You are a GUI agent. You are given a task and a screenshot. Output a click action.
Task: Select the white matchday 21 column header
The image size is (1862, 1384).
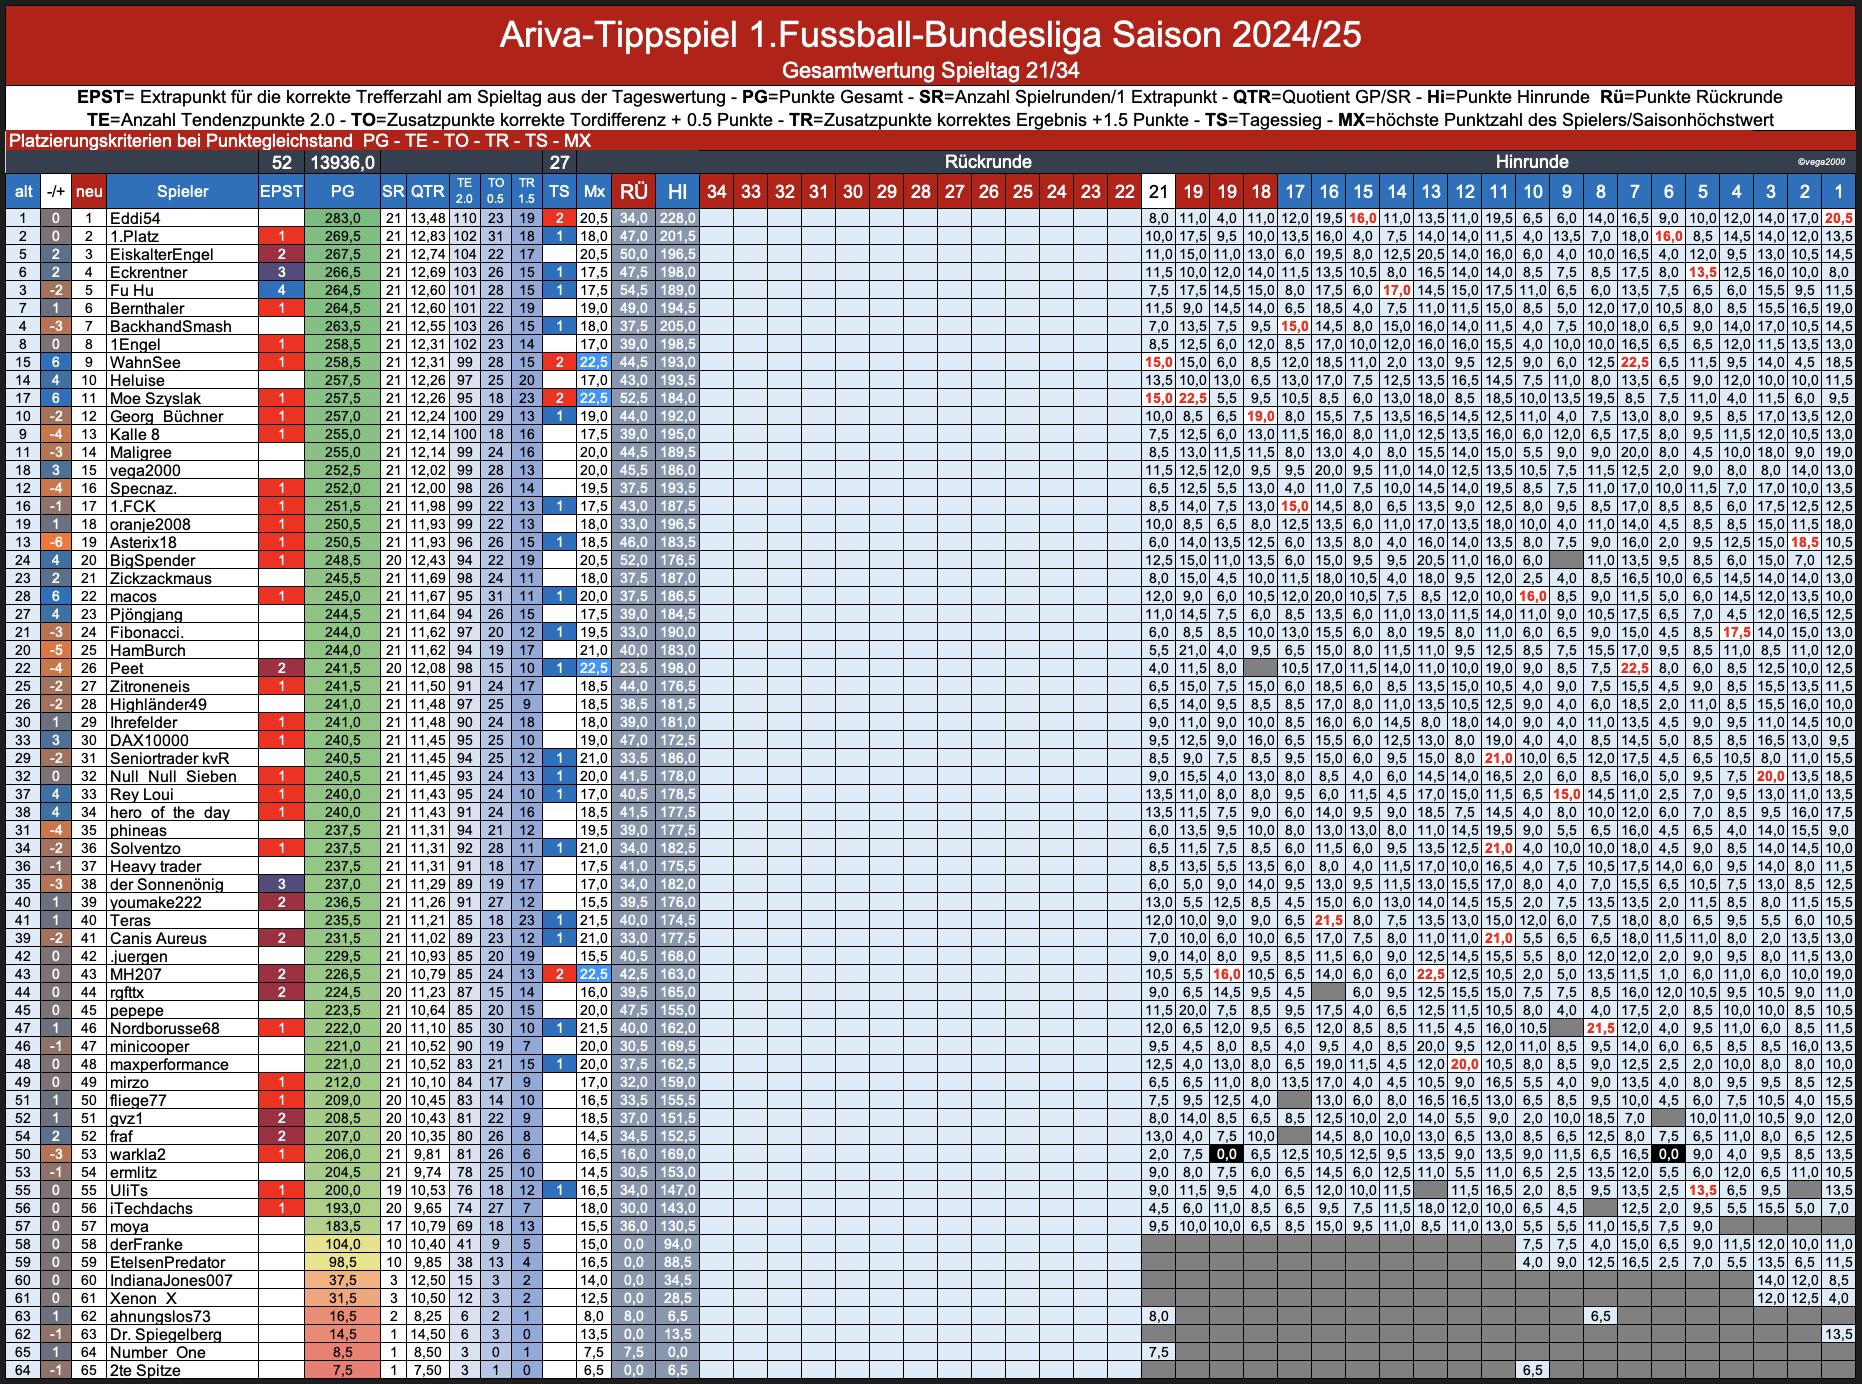click(x=1158, y=191)
